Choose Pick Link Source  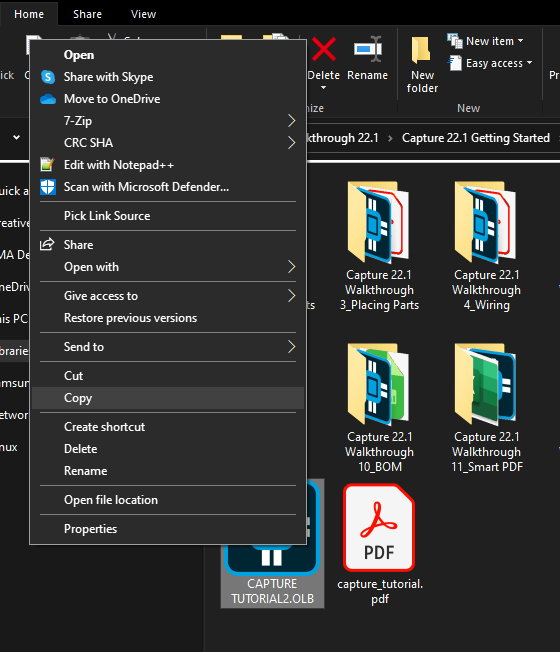168,216
